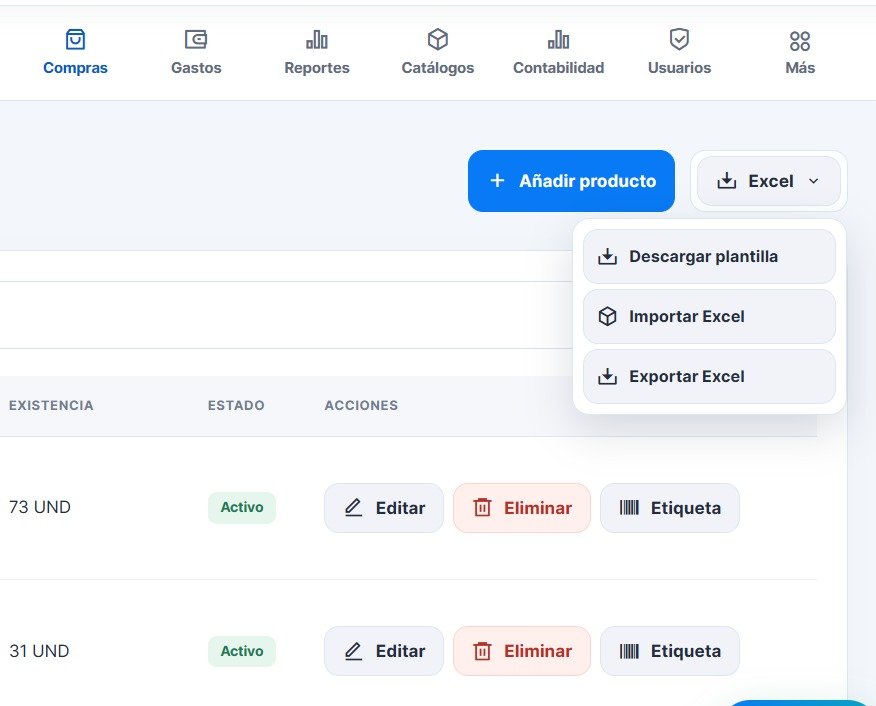Image resolution: width=876 pixels, height=706 pixels.
Task: Click the Reportes bar chart icon
Action: [x=317, y=40]
